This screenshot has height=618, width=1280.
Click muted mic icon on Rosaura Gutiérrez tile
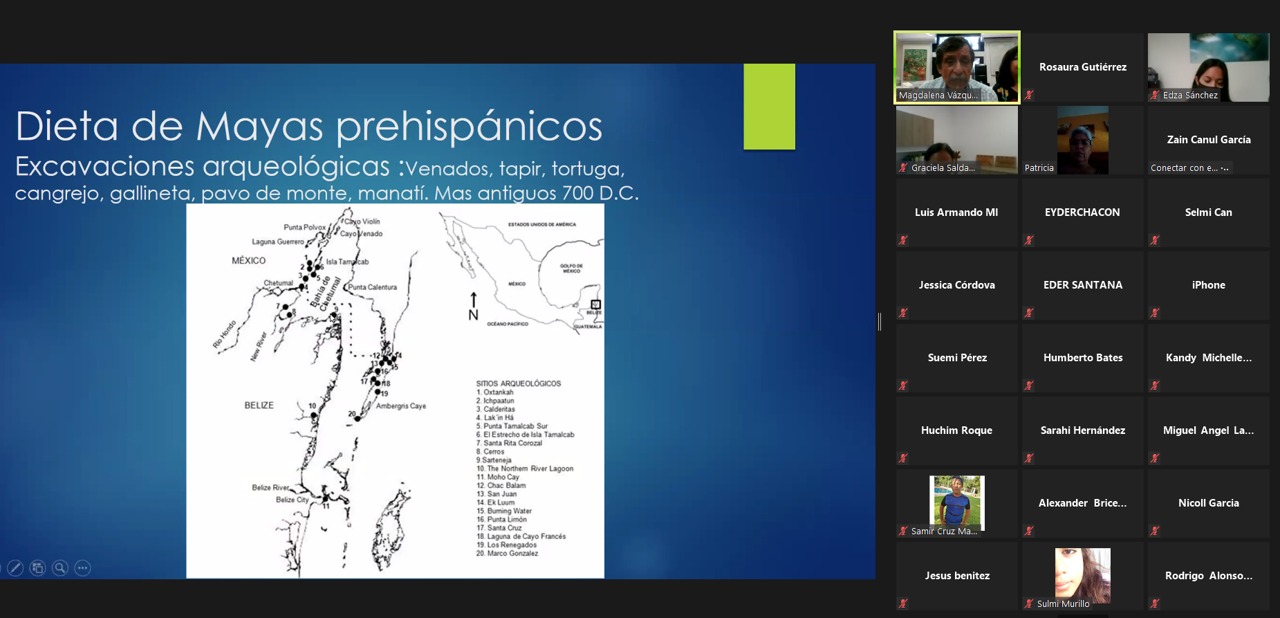(x=1029, y=95)
